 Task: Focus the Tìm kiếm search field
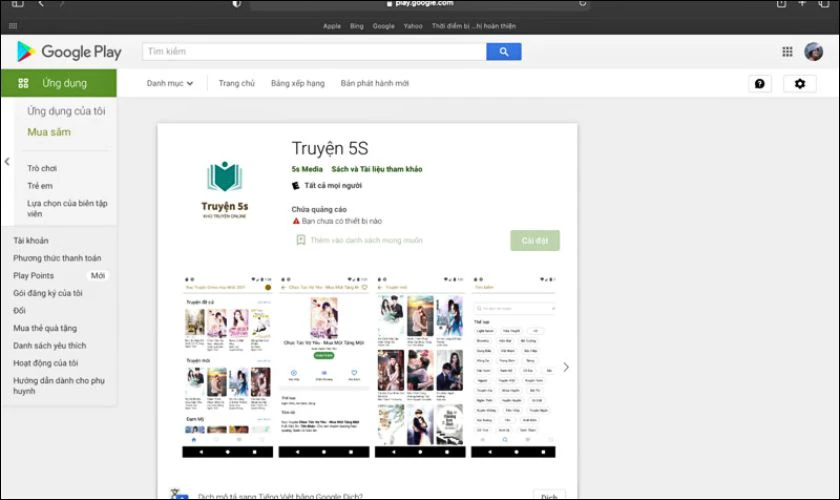click(x=314, y=51)
